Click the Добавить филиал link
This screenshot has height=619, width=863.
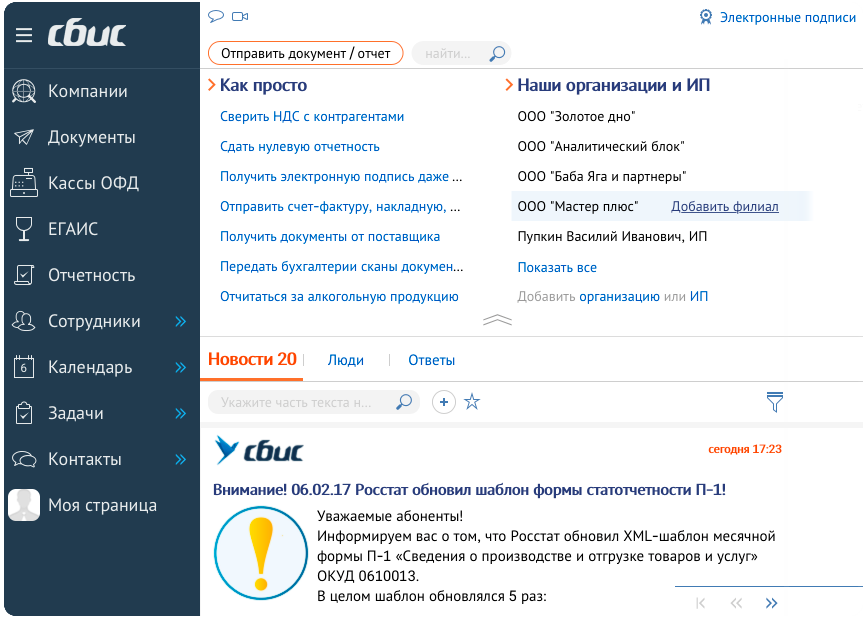(x=724, y=206)
